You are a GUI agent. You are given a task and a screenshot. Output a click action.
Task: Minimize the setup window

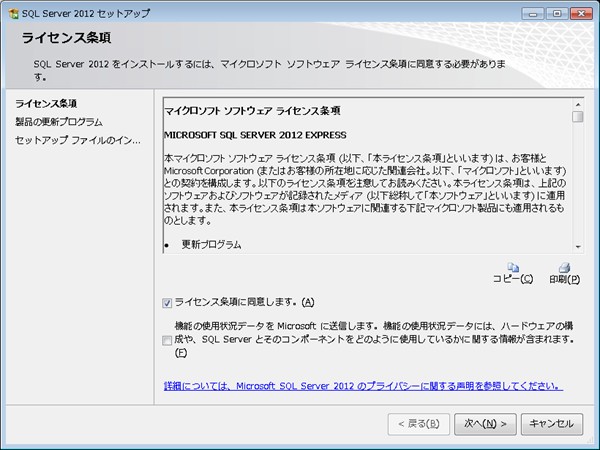[x=533, y=14]
